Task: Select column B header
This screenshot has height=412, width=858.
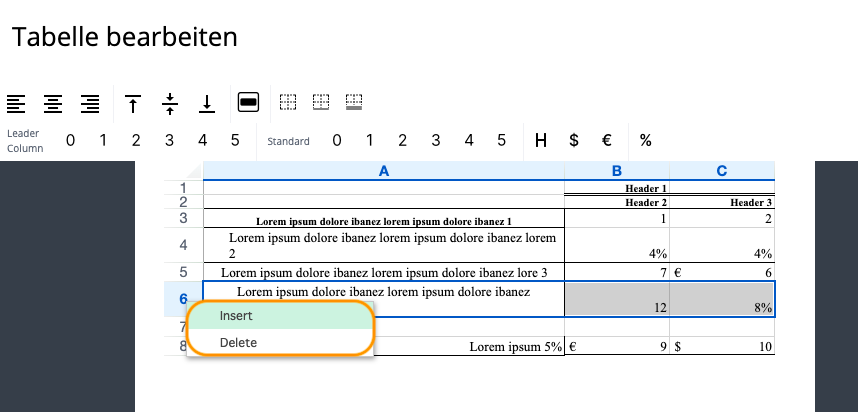Action: point(617,171)
